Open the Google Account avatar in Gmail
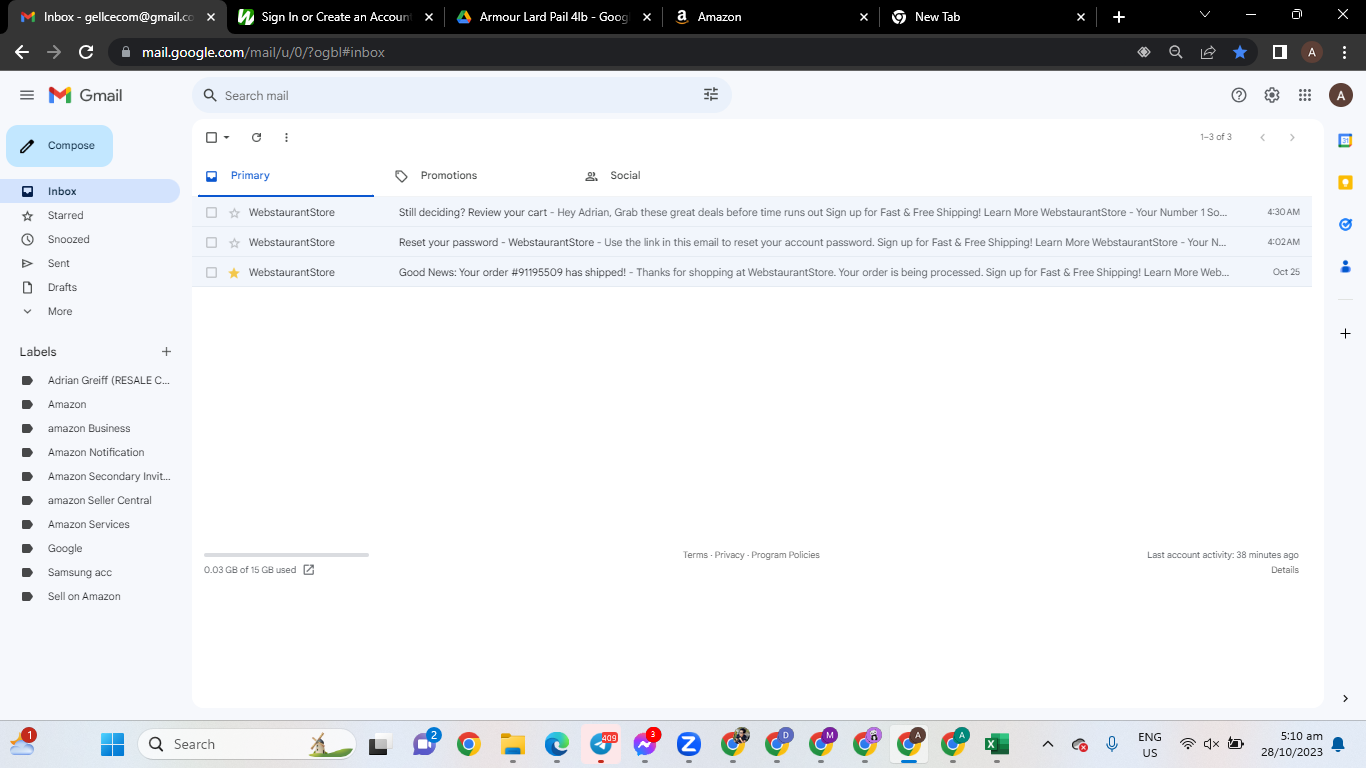The width and height of the screenshot is (1366, 768). [1341, 95]
